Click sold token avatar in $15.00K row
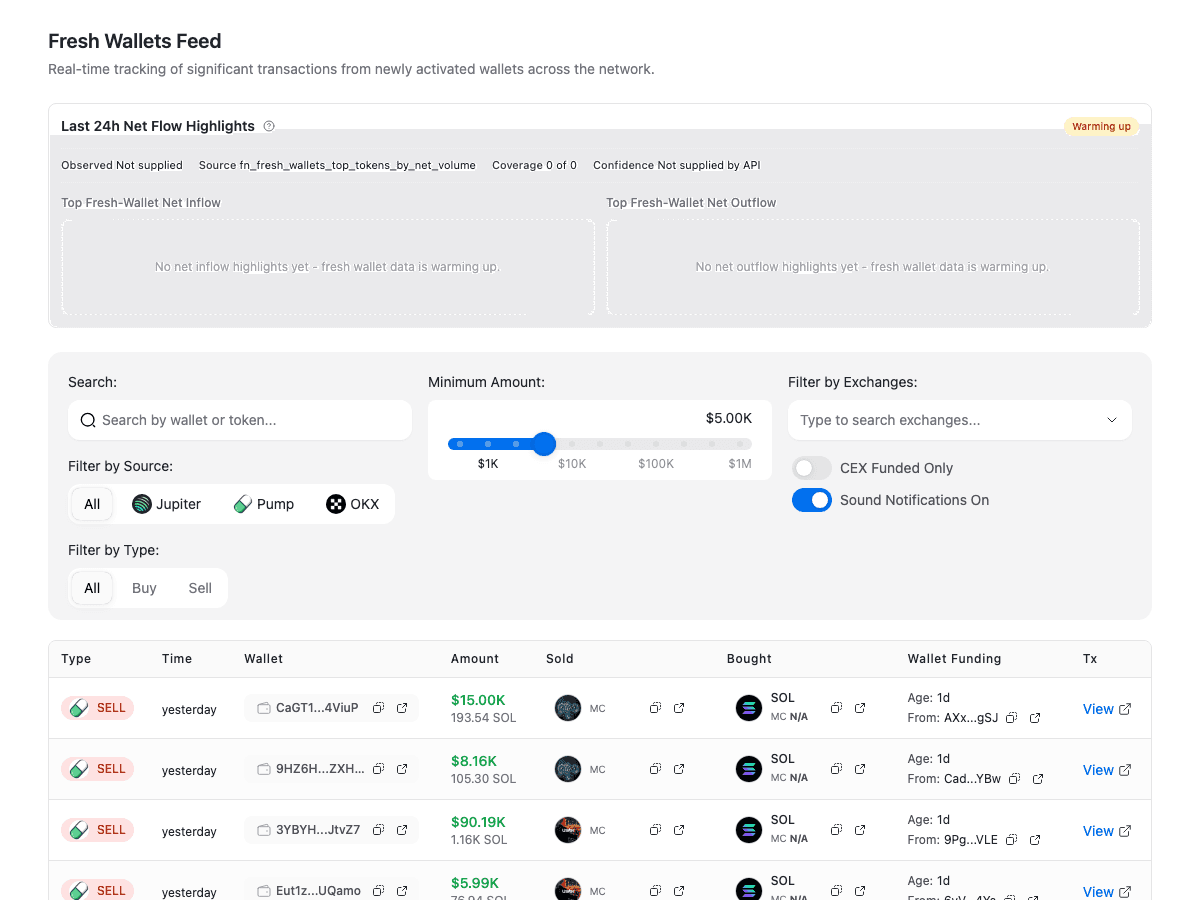The image size is (1180, 900). point(567,708)
